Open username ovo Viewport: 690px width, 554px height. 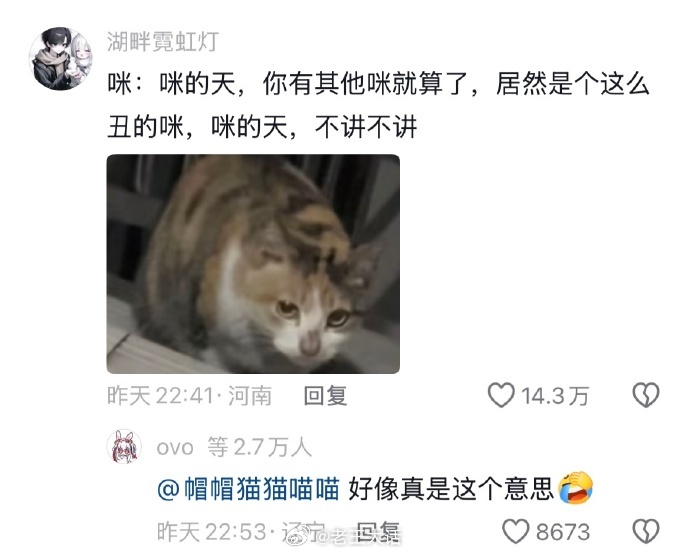click(175, 448)
